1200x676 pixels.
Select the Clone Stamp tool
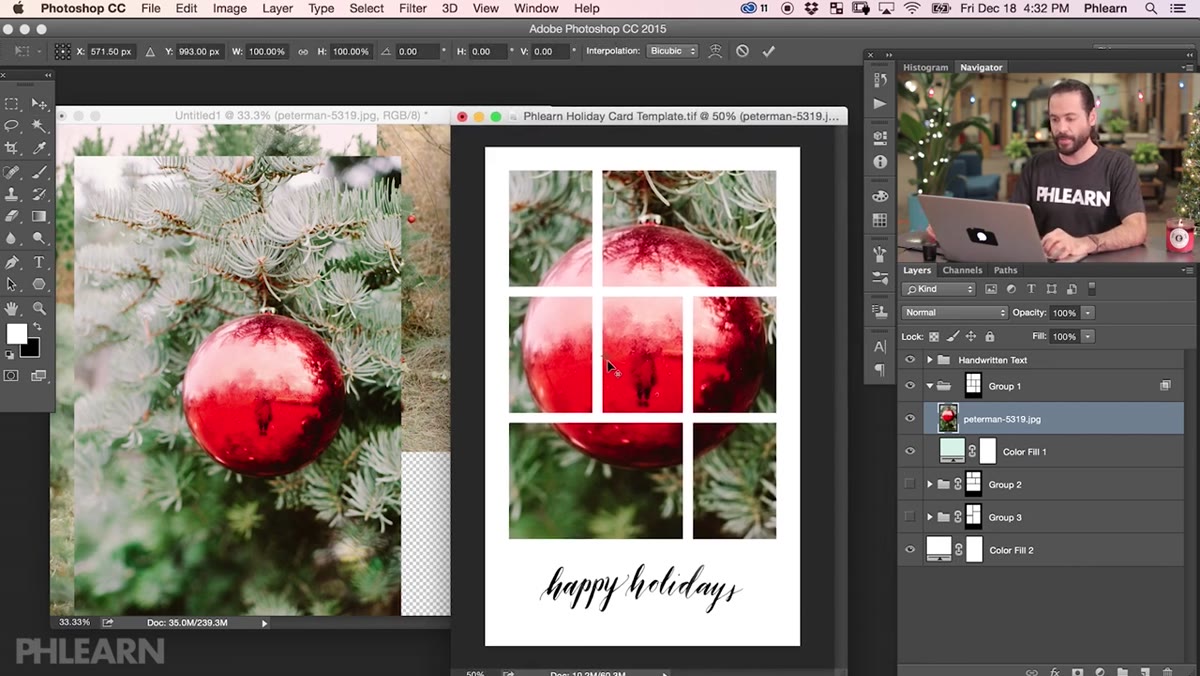12,194
